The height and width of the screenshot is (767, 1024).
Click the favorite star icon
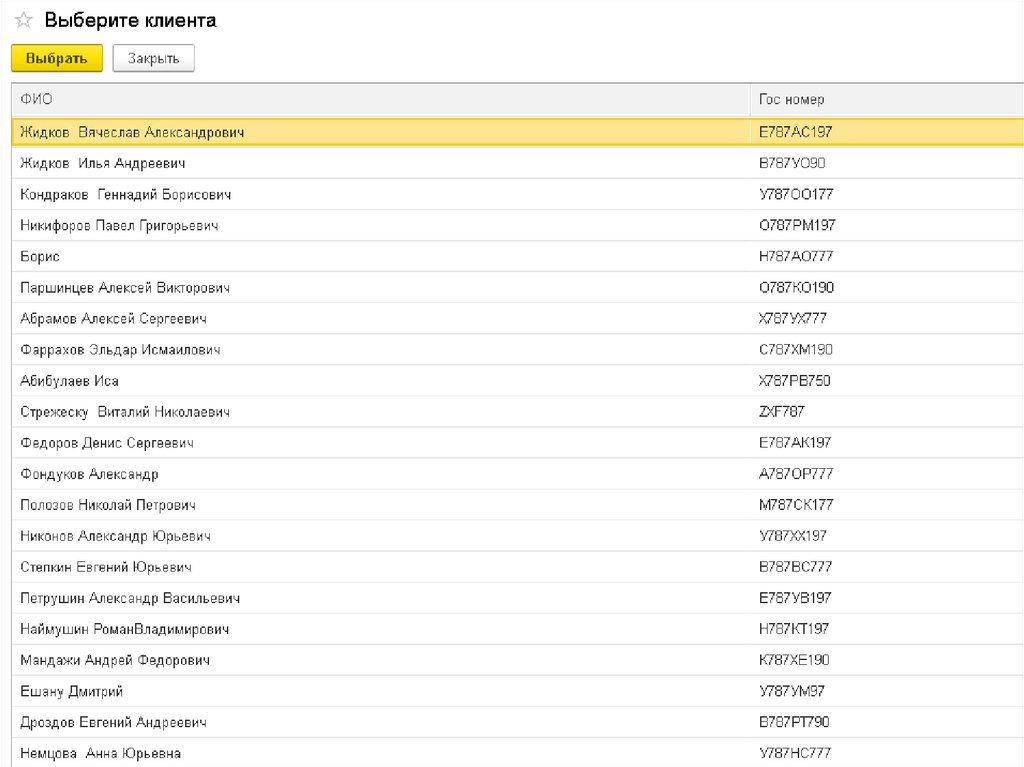23,21
